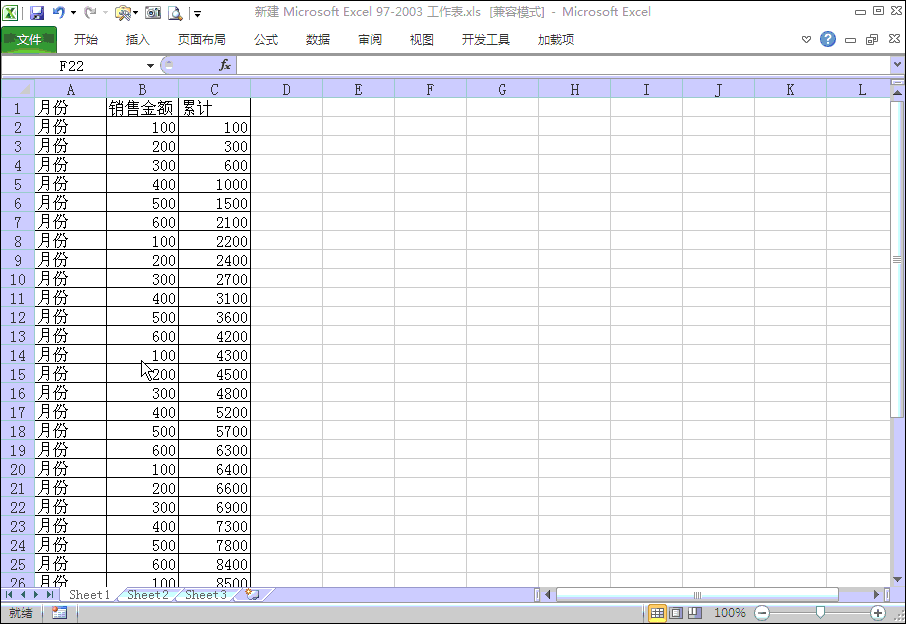This screenshot has height=624, width=906.
Task: Click the Undo arrow icon
Action: (x=58, y=12)
